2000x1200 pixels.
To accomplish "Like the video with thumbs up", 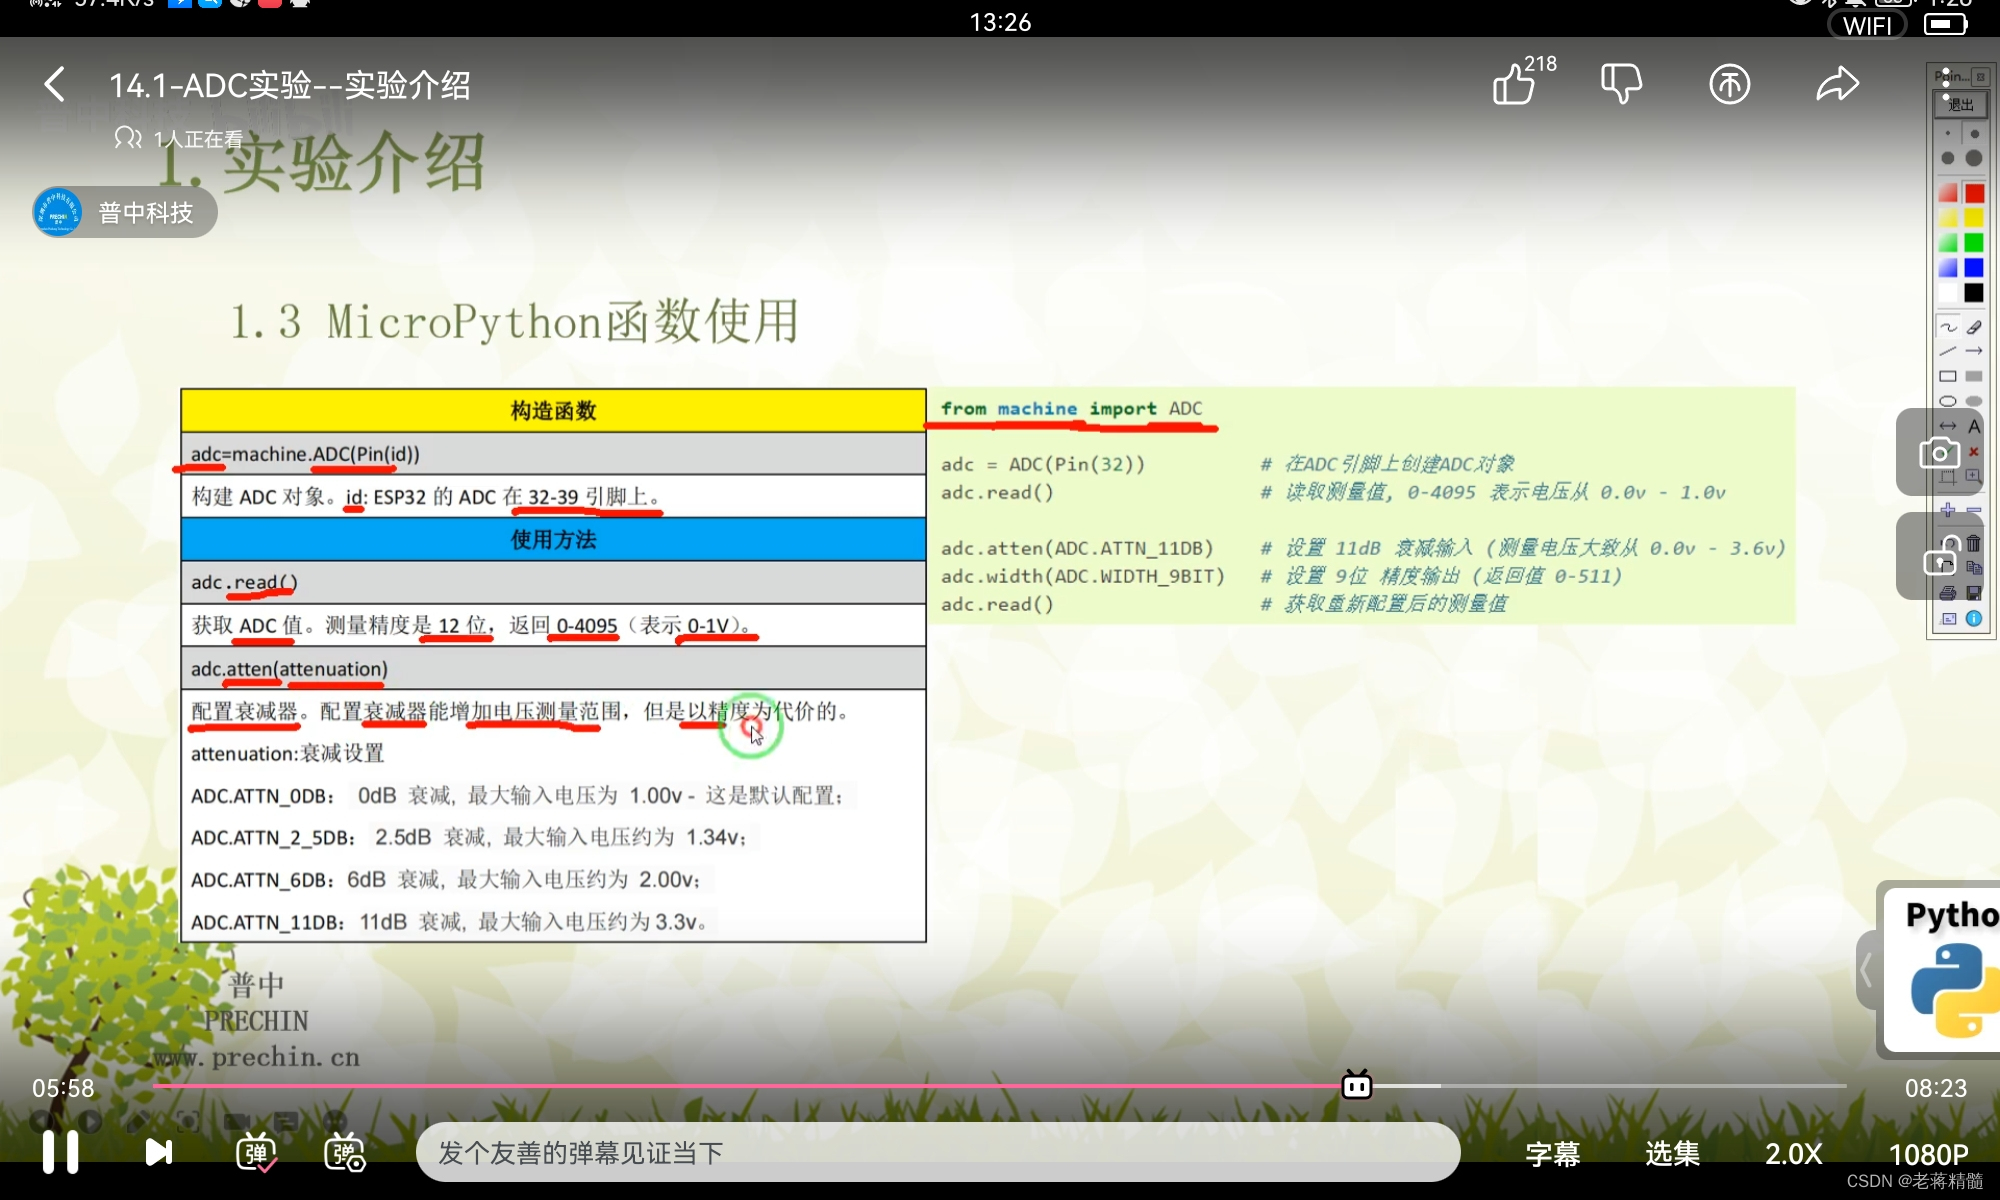I will [1515, 86].
